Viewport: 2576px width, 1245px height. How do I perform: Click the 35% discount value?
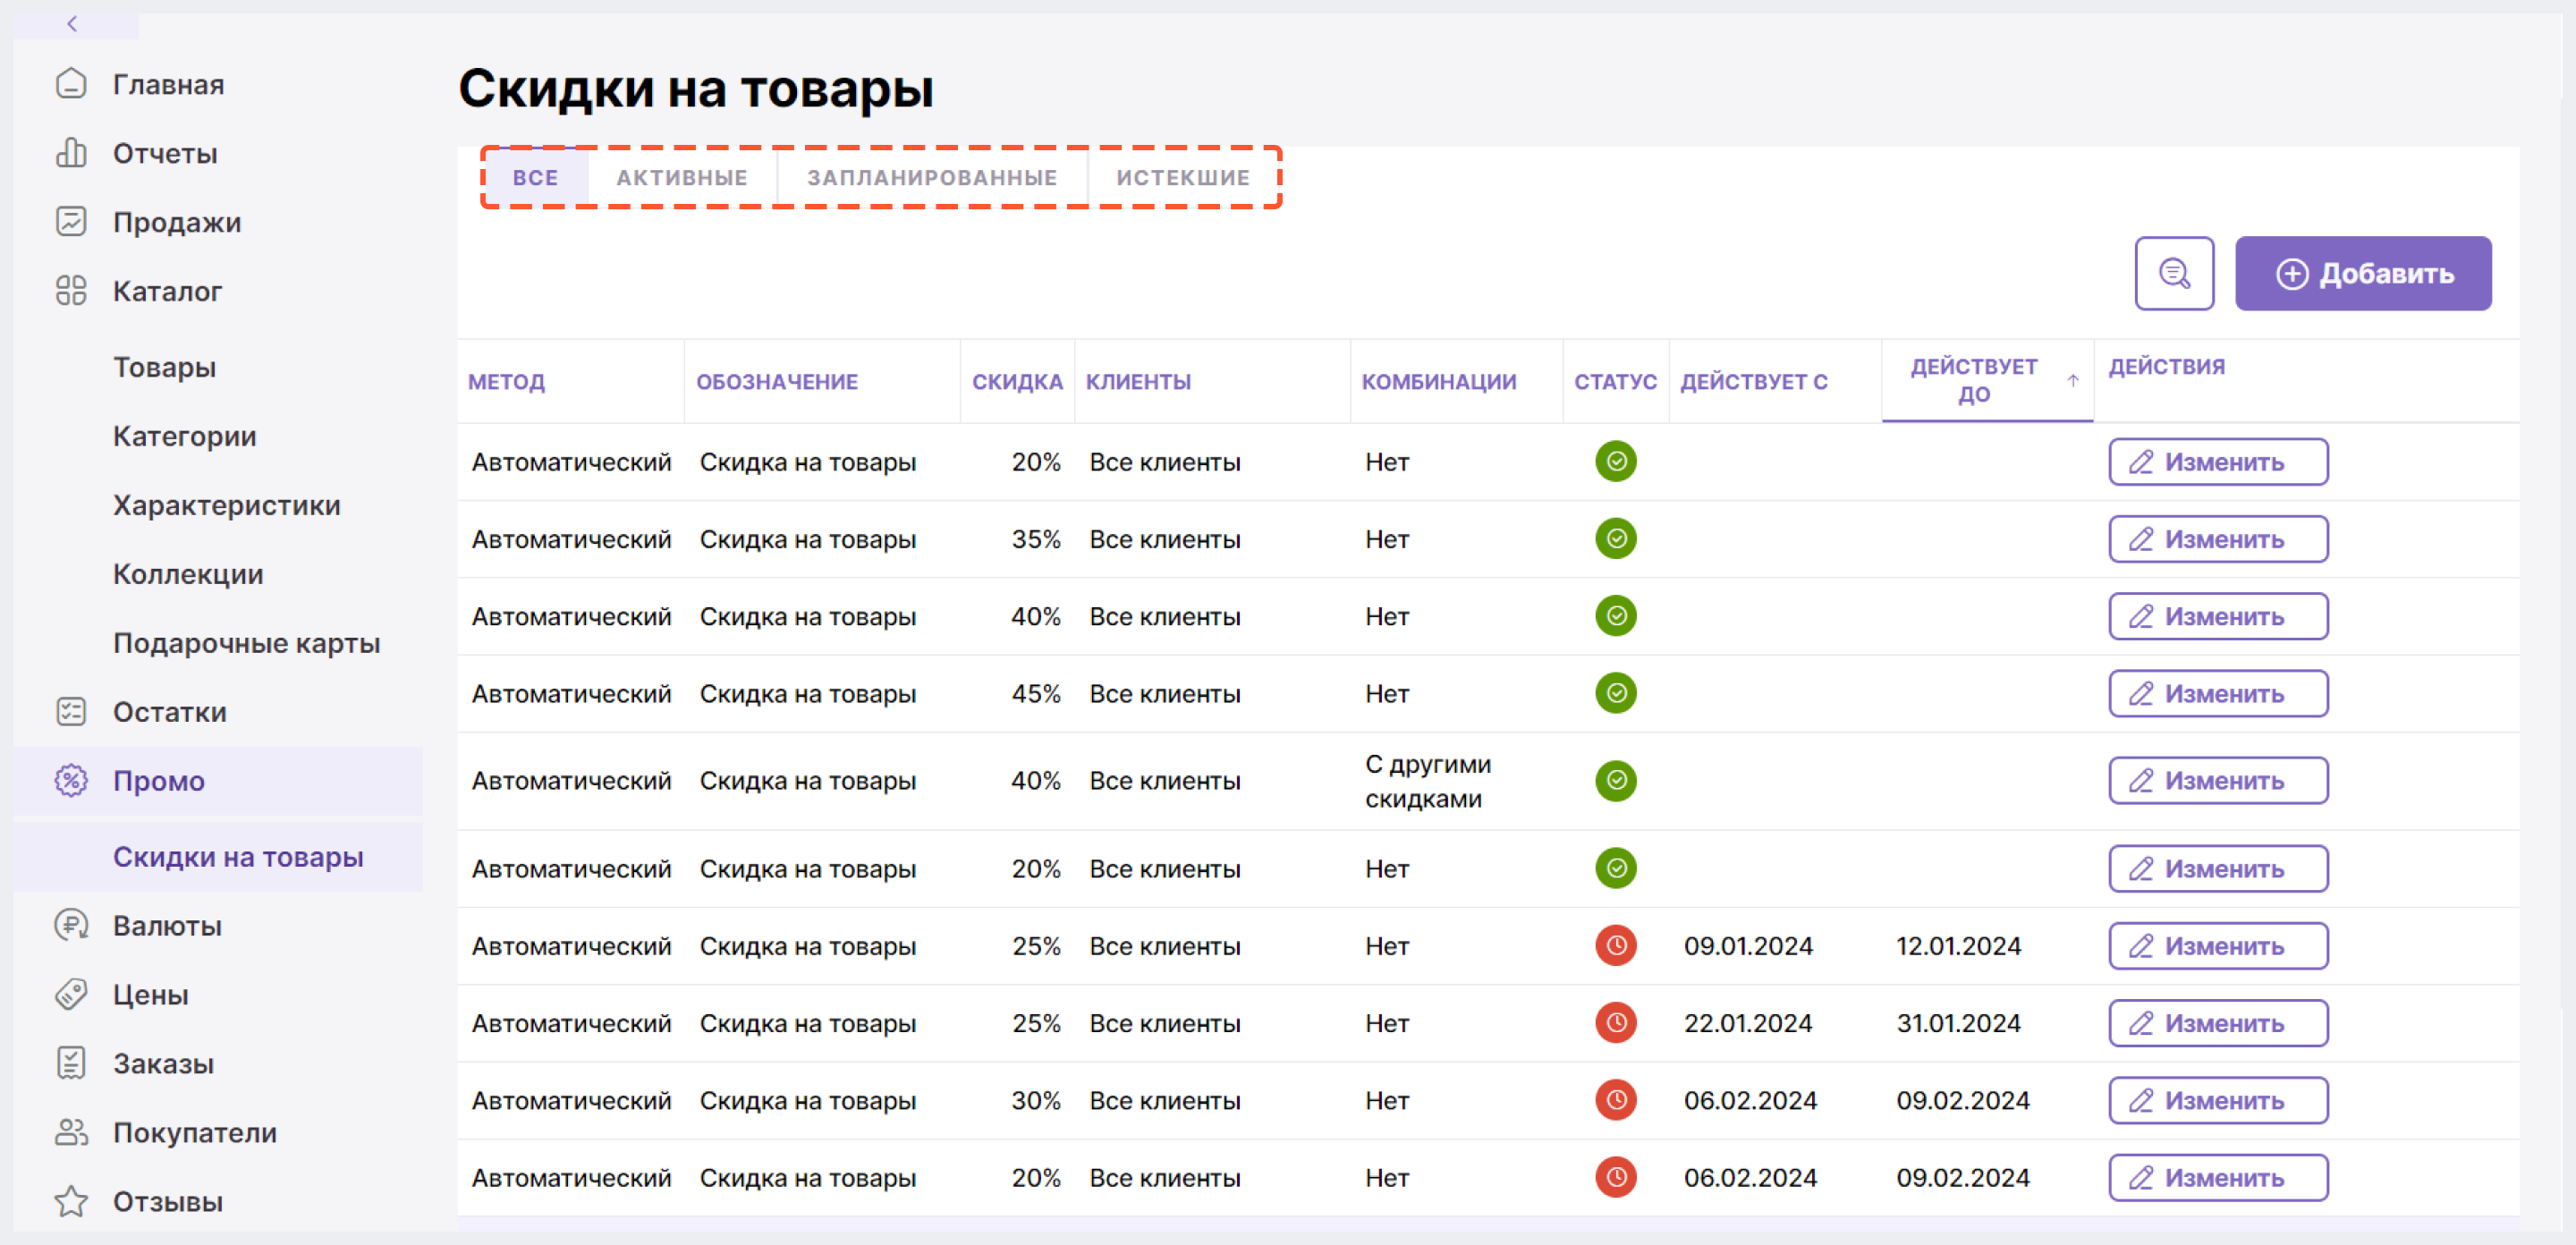point(1035,539)
